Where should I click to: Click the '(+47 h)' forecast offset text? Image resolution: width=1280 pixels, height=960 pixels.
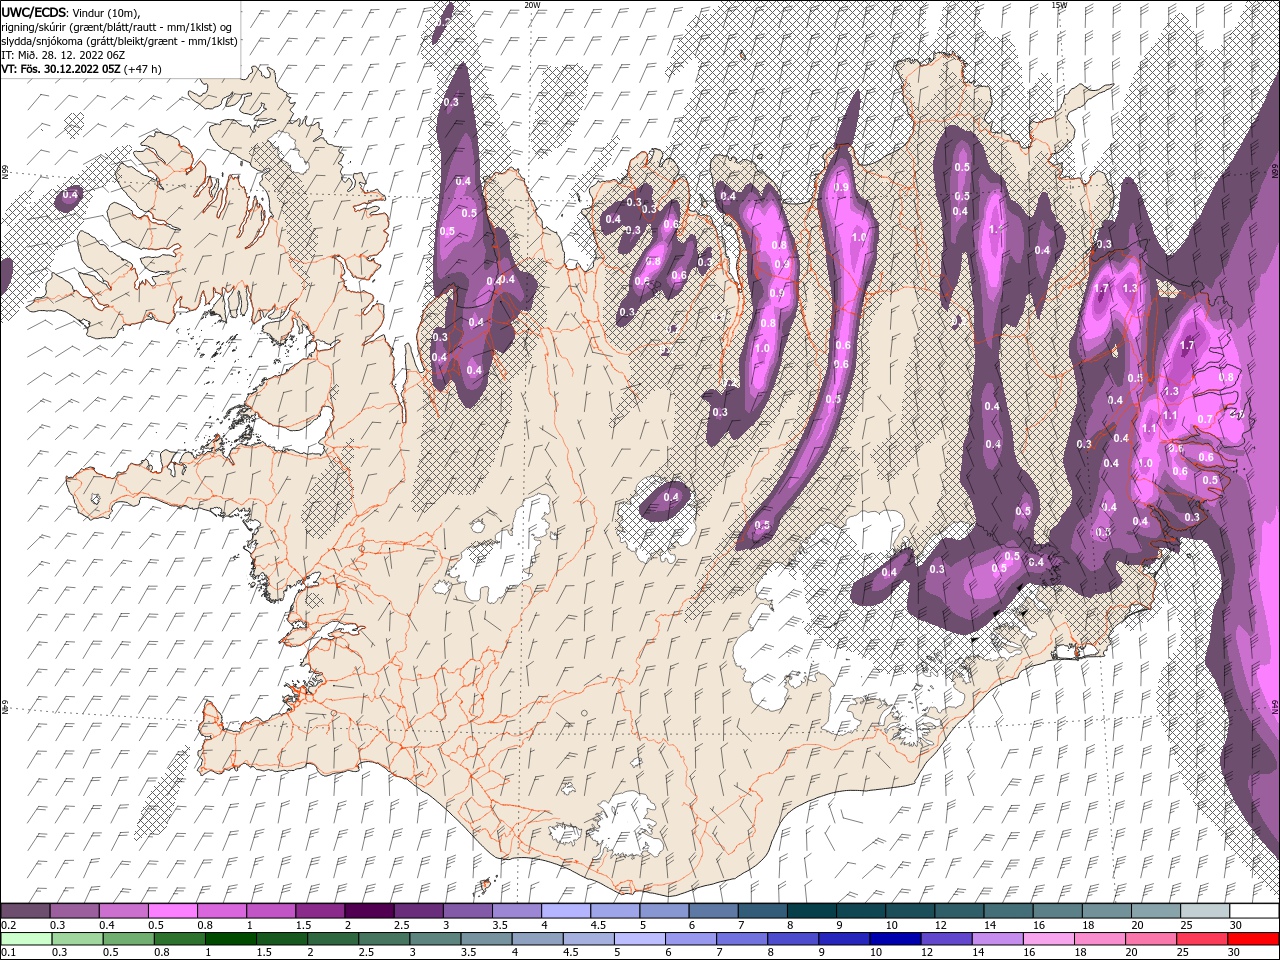click(143, 68)
